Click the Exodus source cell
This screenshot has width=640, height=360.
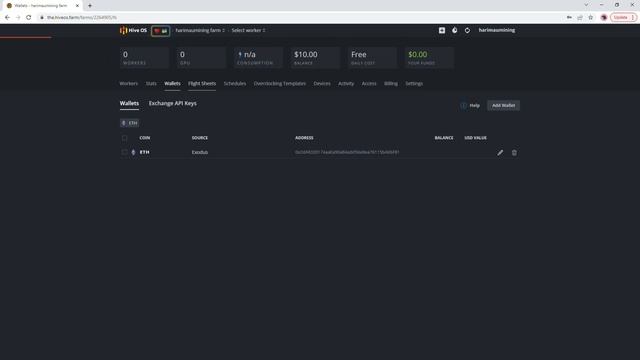[x=200, y=152]
